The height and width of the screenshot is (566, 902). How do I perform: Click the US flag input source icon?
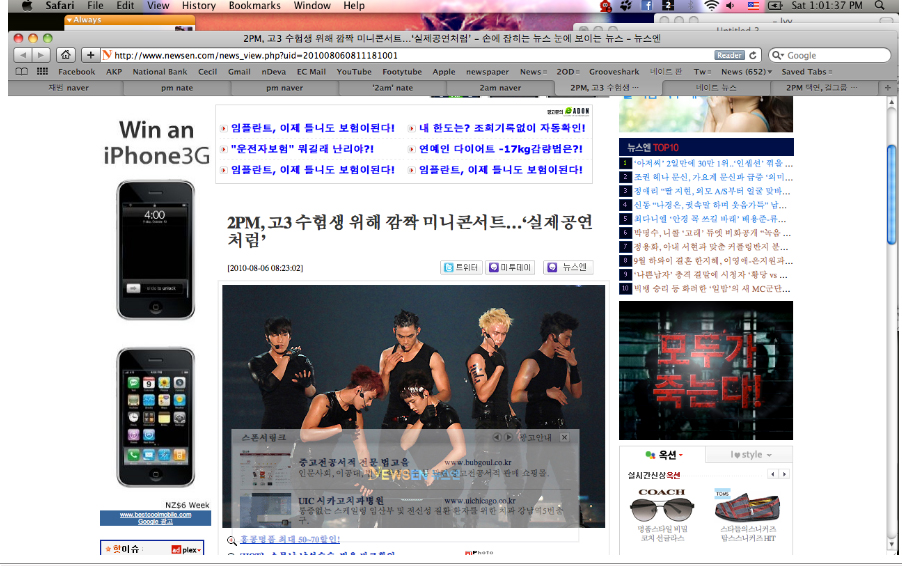tap(753, 6)
